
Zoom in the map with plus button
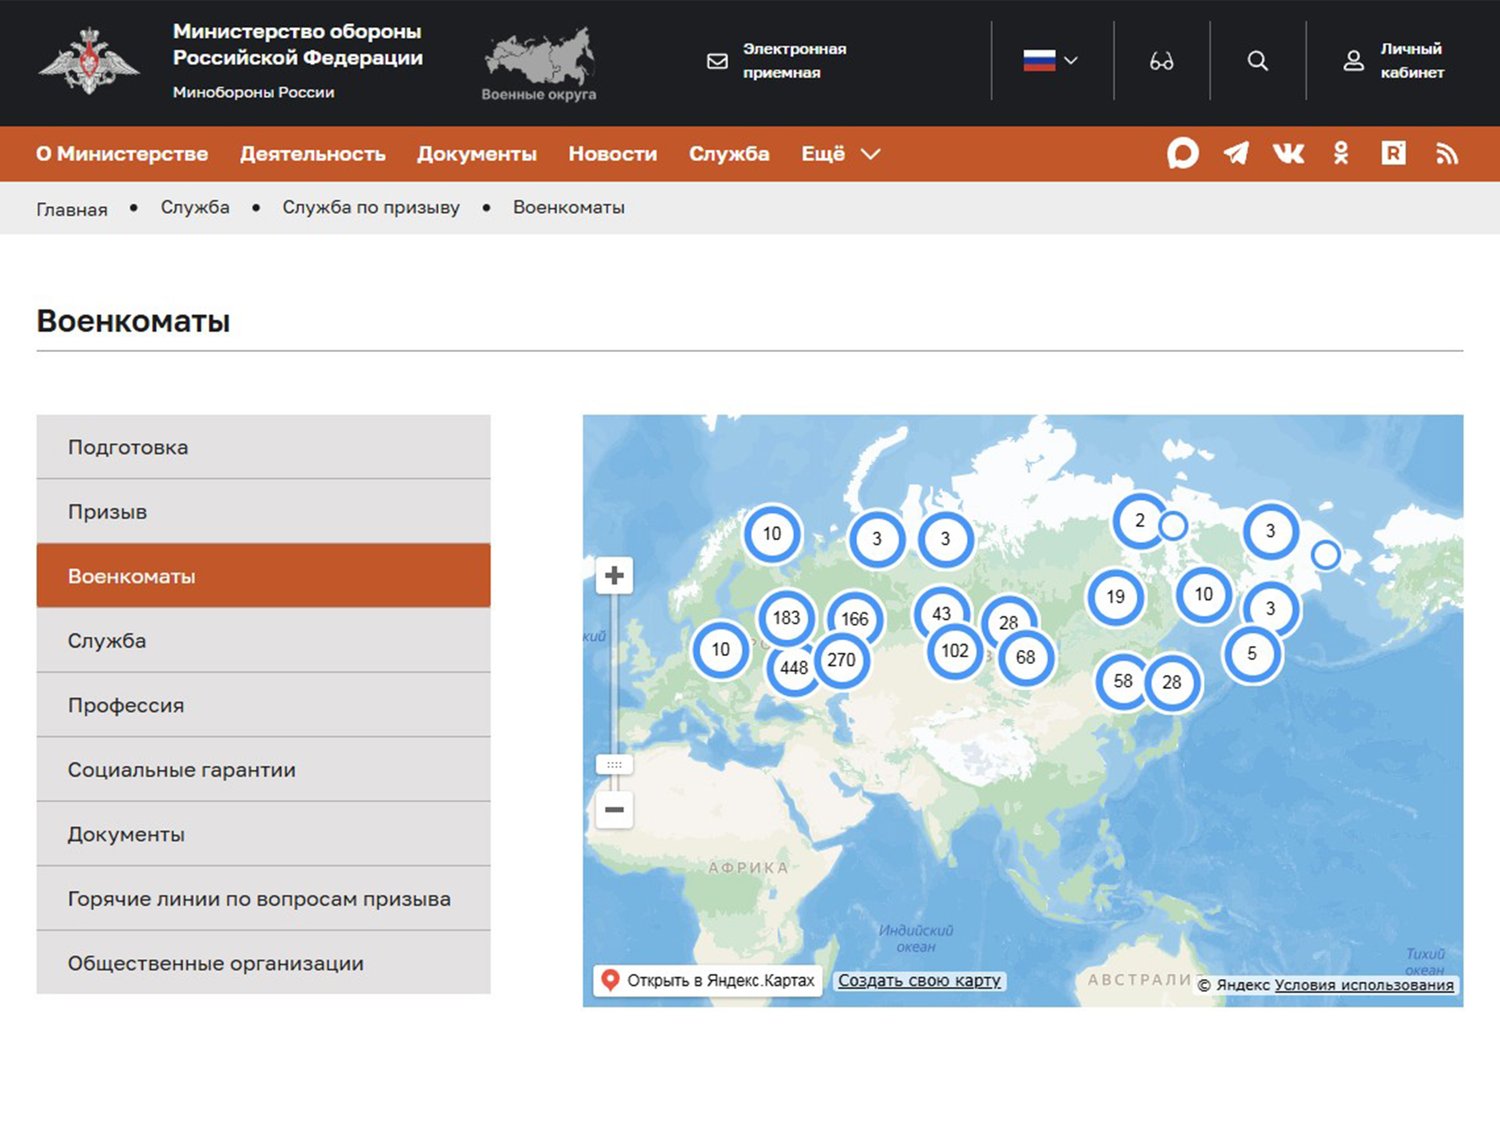tap(615, 575)
